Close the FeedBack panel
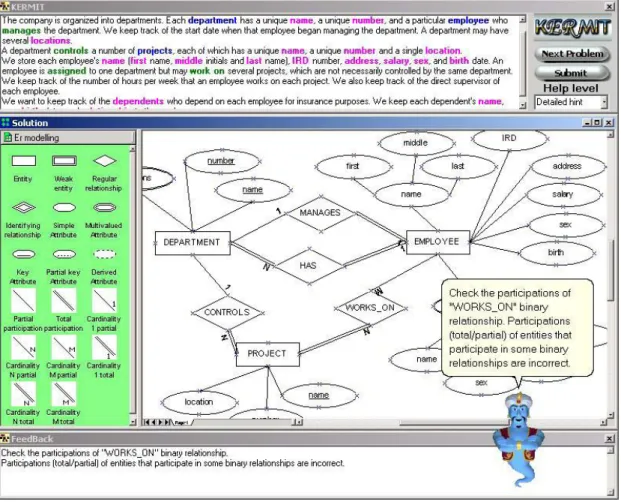 click(610, 439)
